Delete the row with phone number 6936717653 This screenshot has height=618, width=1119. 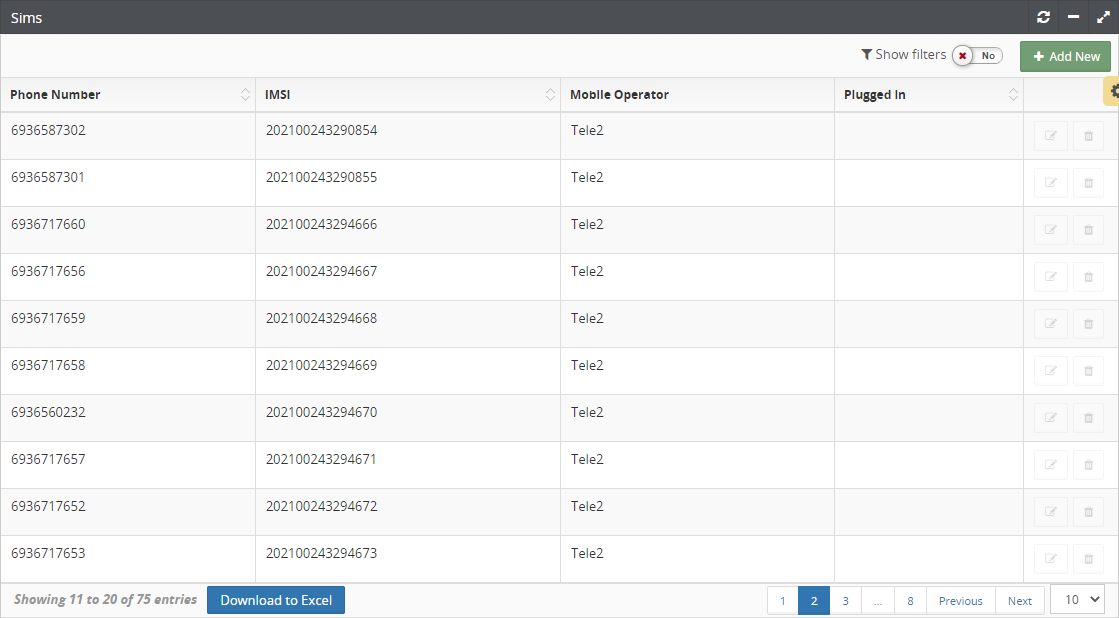(1088, 559)
